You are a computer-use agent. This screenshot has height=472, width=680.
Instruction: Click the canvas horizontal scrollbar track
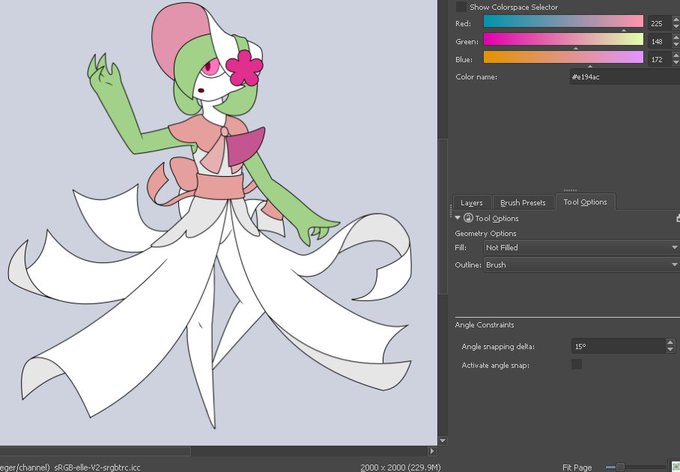click(309, 451)
